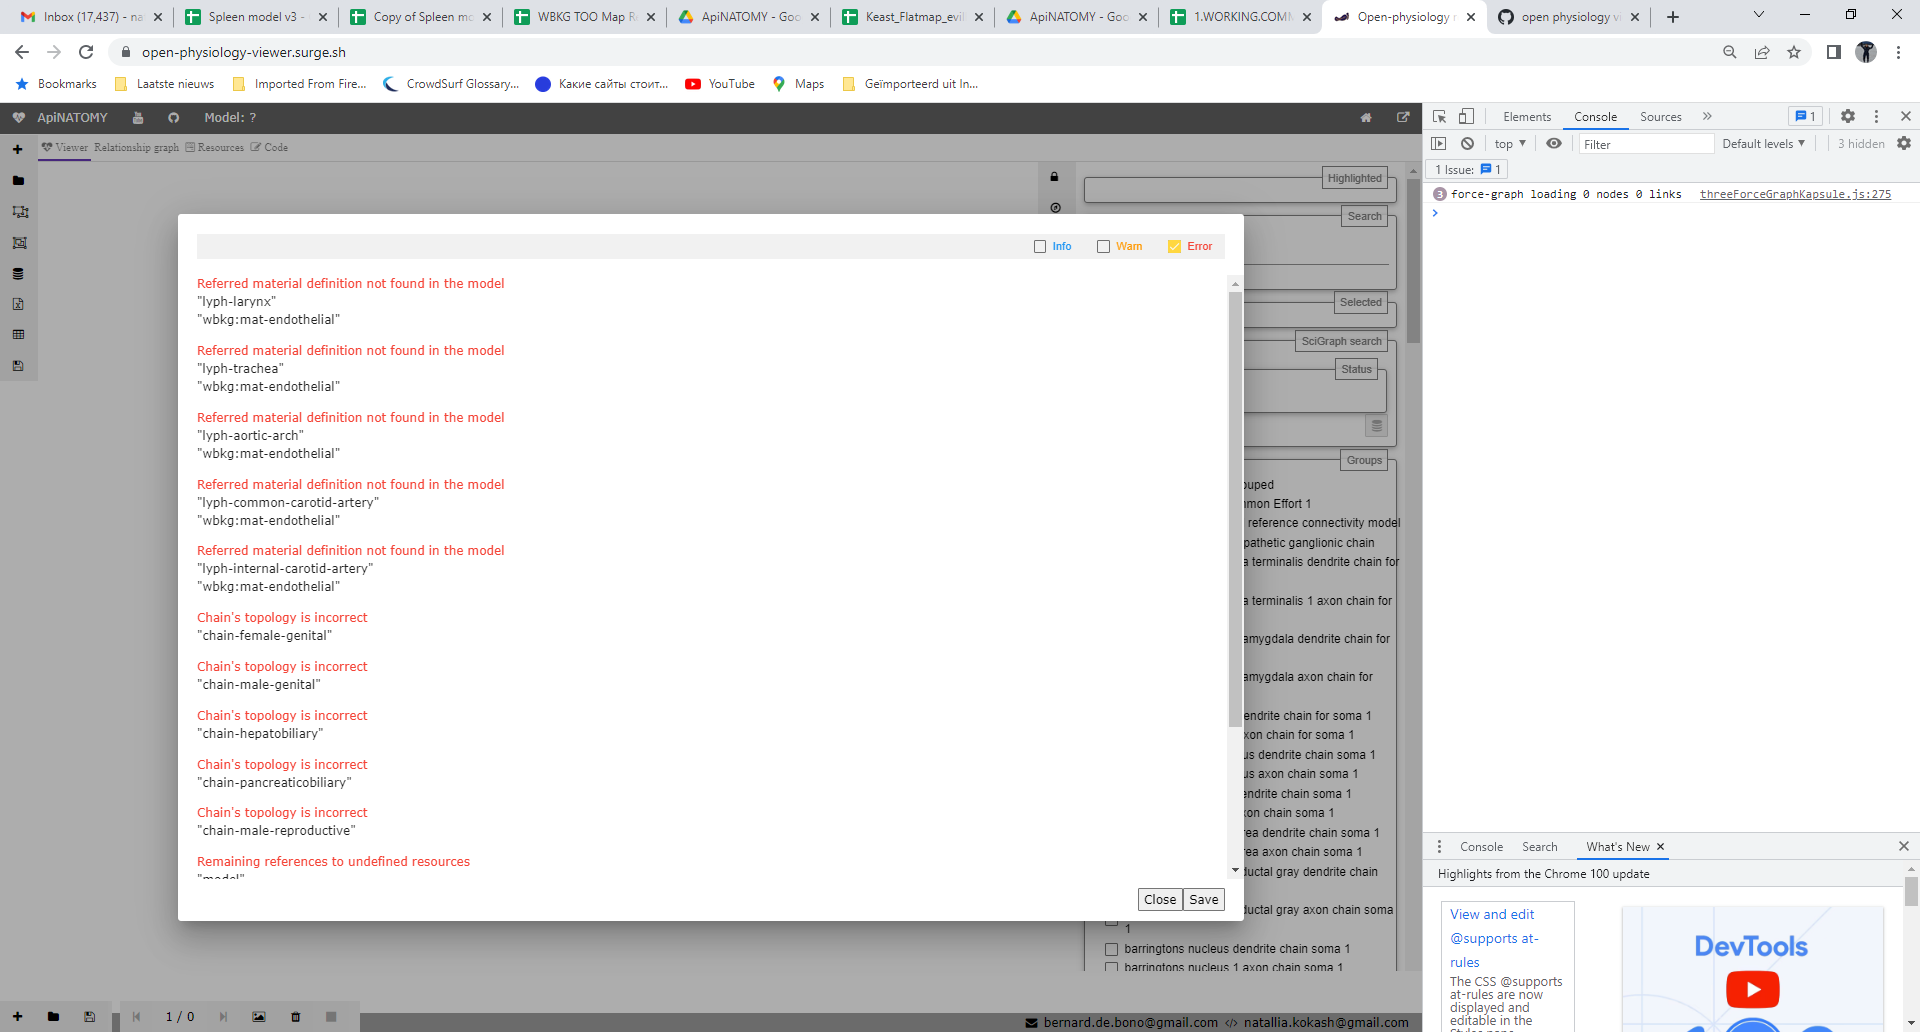Click the home icon in the toolbar
This screenshot has width=1920, height=1032.
tap(1366, 117)
